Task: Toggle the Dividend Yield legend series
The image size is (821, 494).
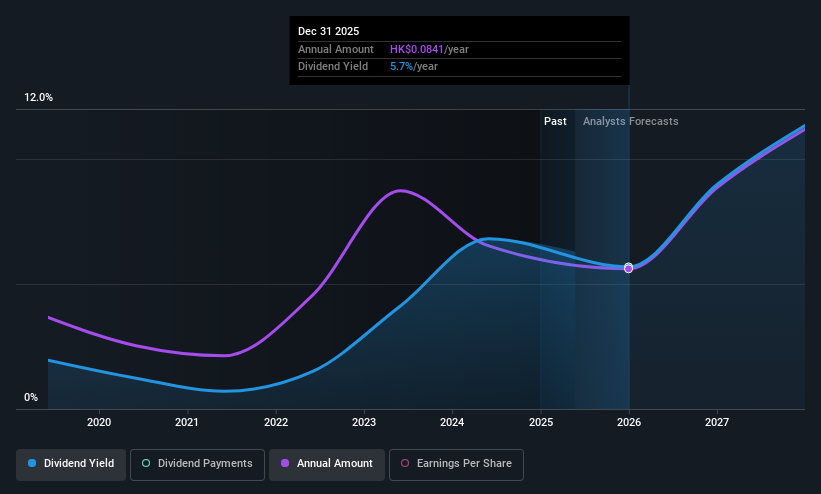Action: [x=71, y=464]
